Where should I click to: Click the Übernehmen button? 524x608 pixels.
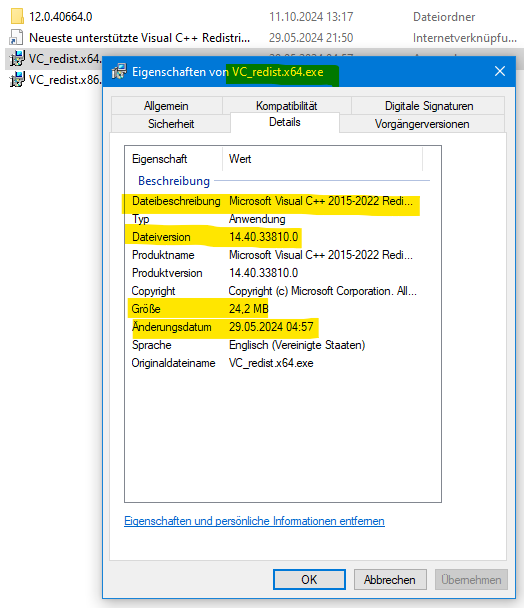(471, 579)
